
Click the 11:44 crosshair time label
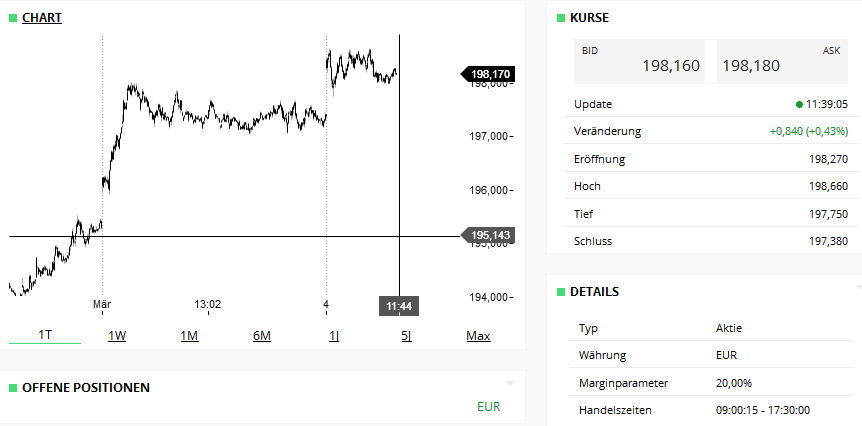point(399,305)
